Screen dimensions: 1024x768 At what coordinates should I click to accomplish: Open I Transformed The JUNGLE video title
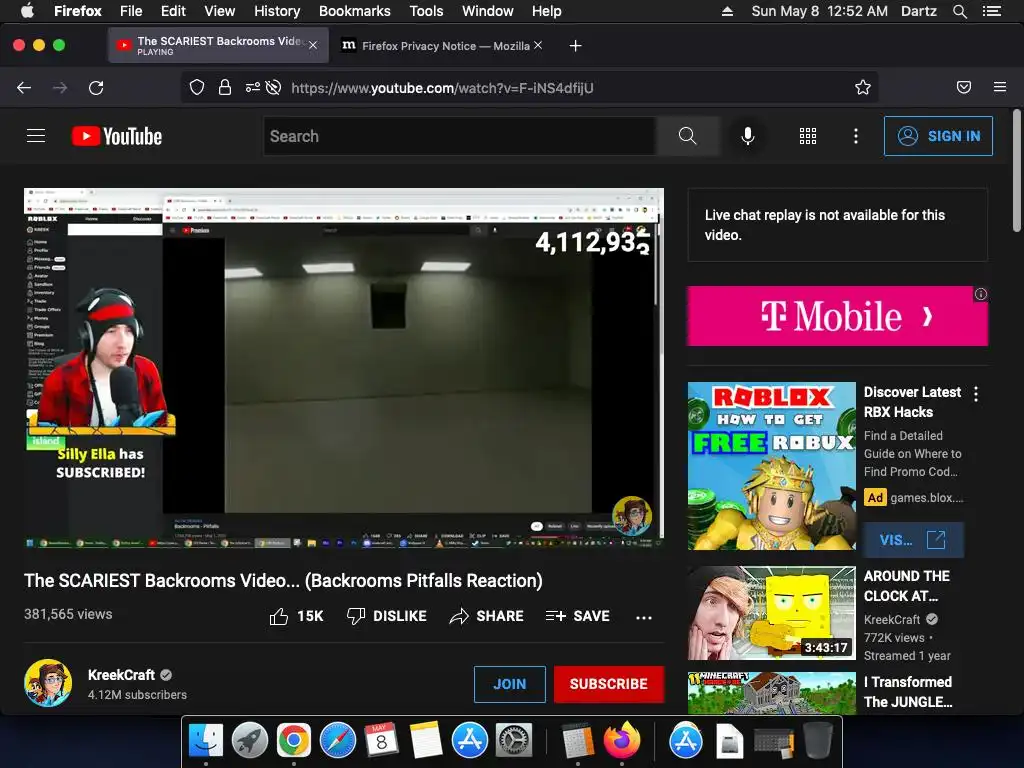point(908,692)
